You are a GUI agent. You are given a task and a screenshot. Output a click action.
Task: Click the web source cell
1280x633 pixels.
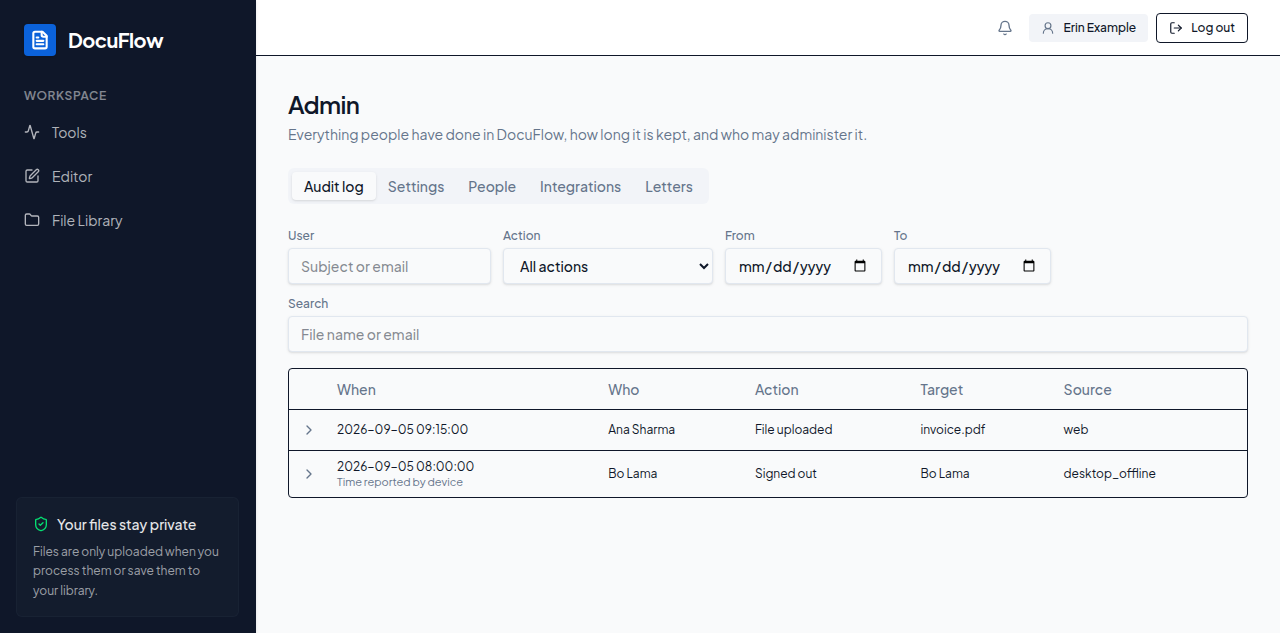tap(1075, 430)
